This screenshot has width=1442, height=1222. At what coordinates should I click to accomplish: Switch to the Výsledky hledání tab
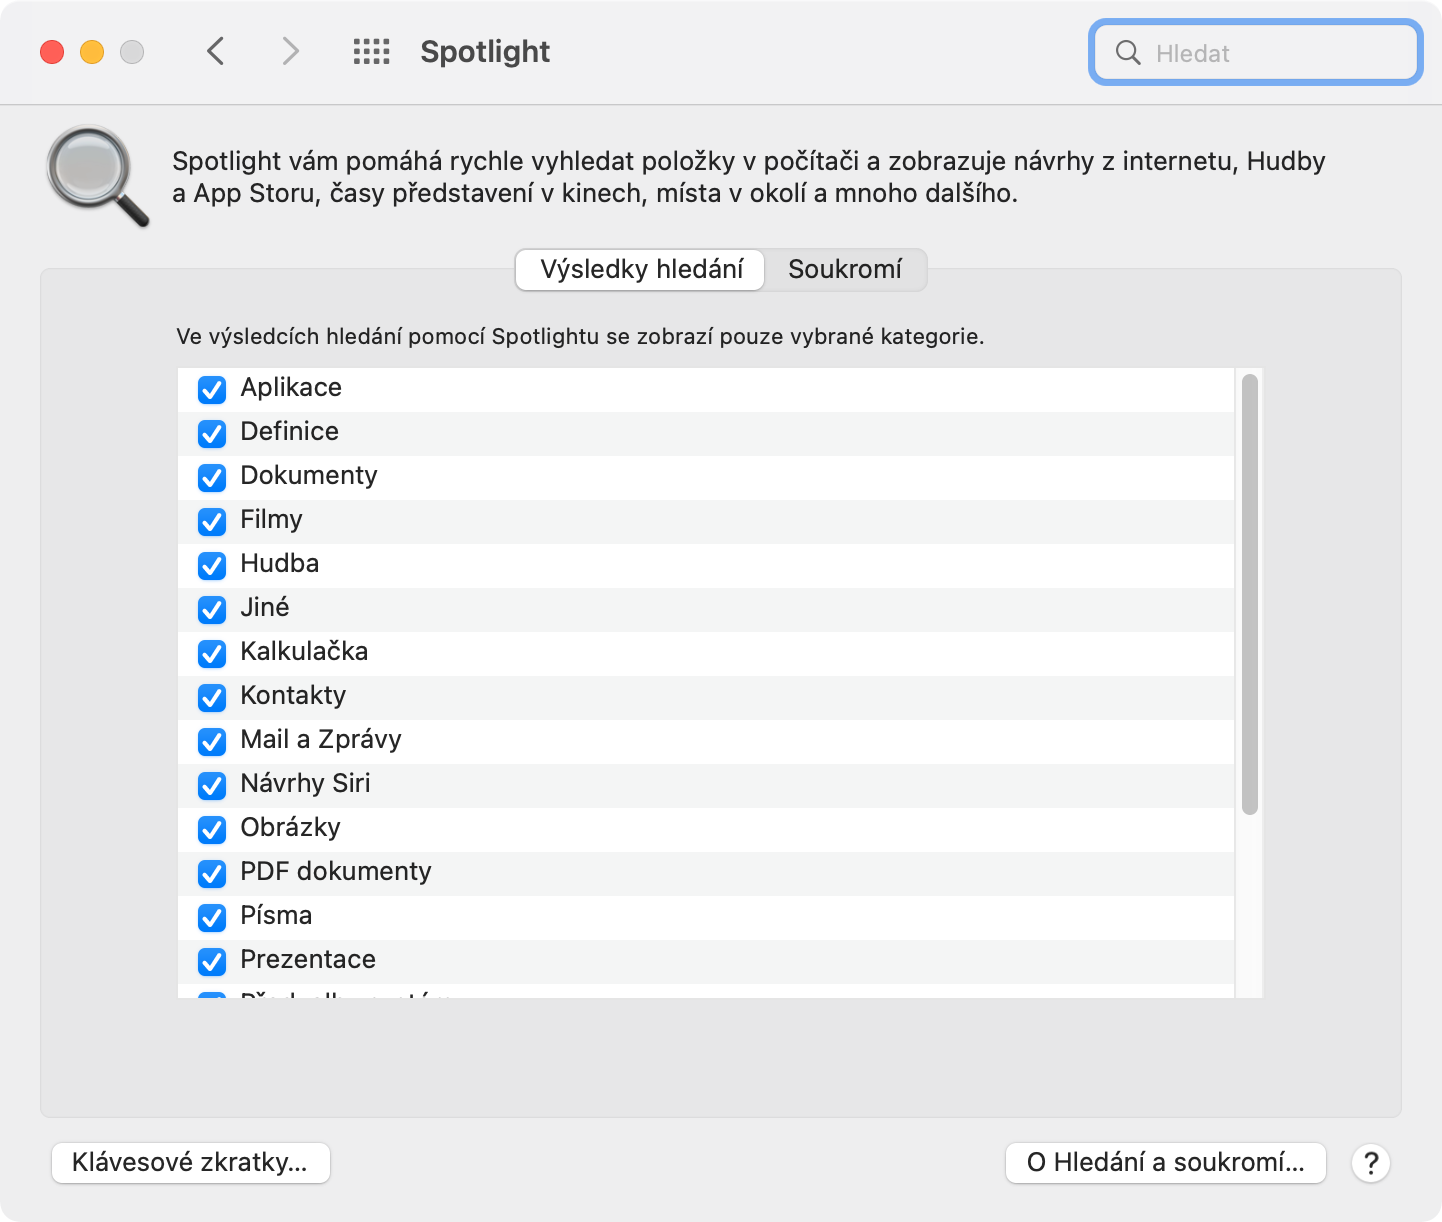(640, 270)
